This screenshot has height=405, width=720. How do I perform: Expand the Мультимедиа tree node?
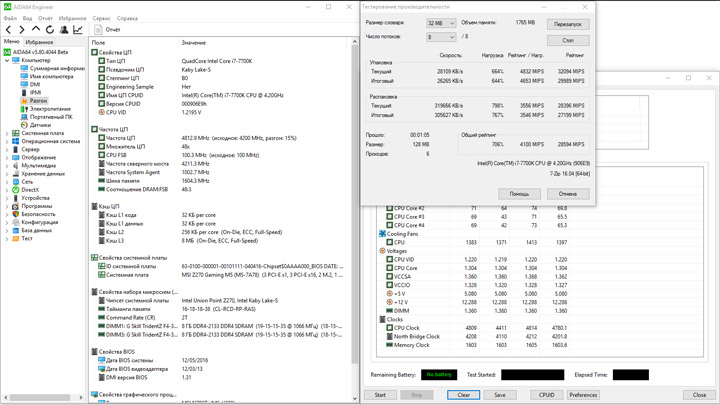[7, 165]
